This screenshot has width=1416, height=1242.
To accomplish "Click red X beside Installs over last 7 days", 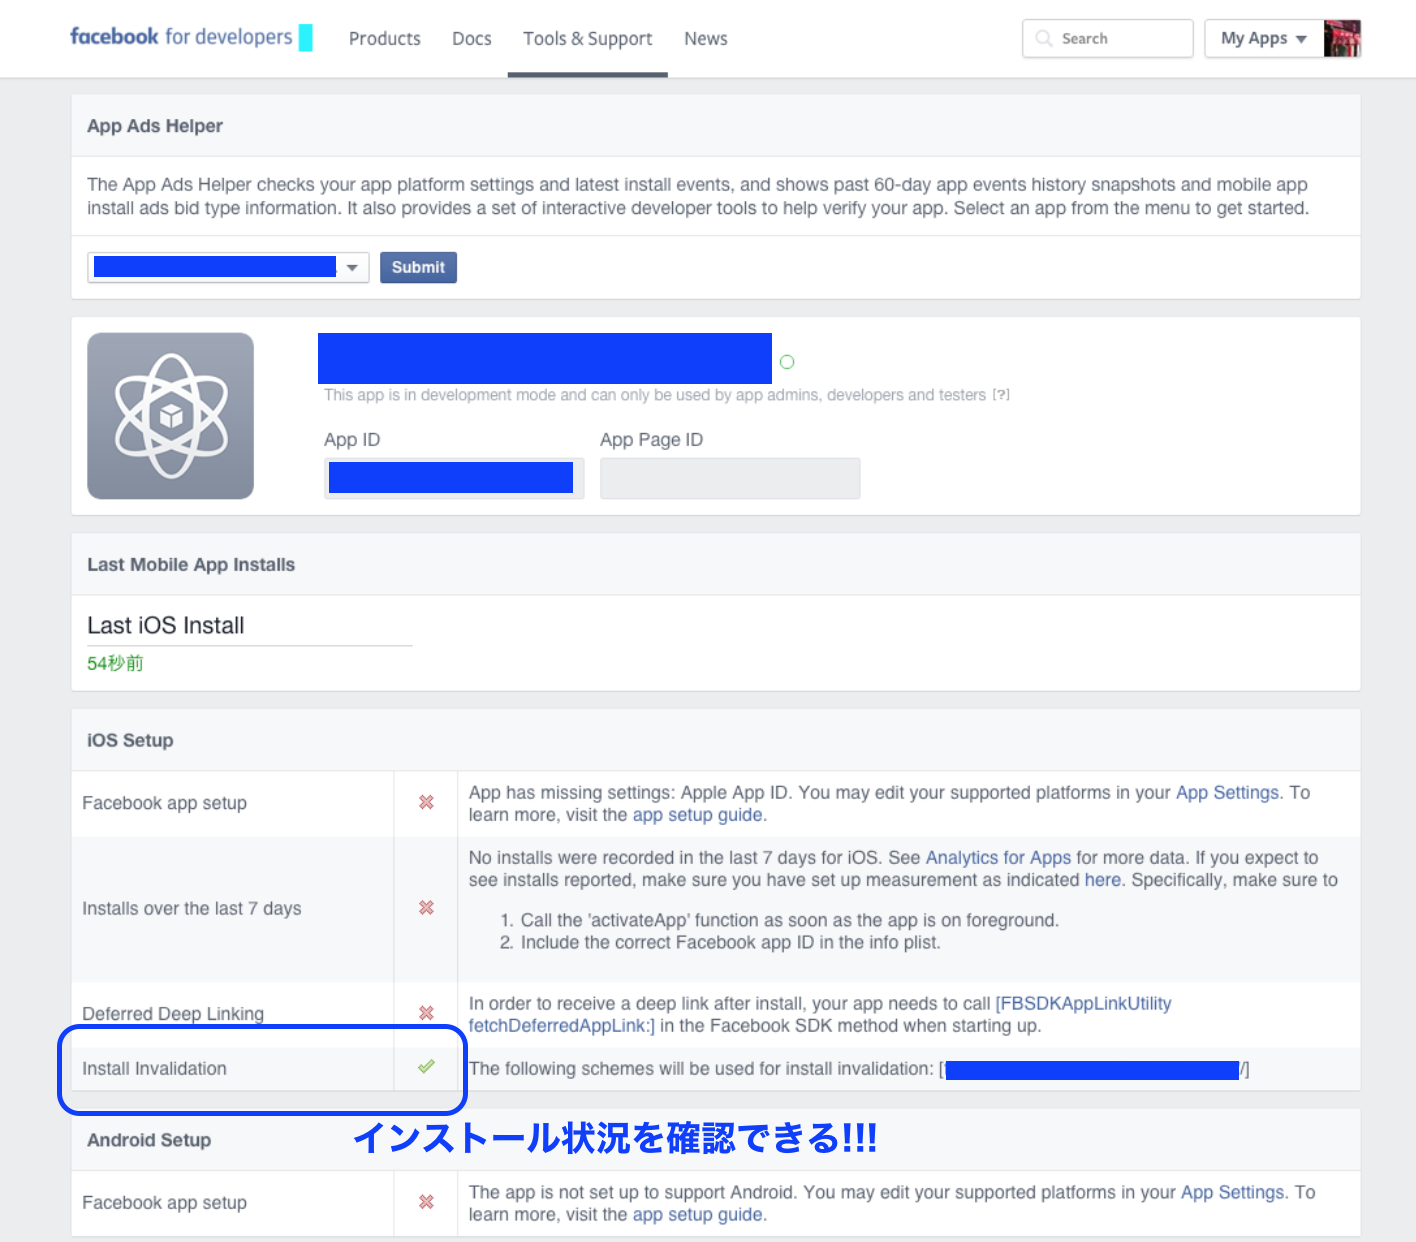I will click(426, 907).
